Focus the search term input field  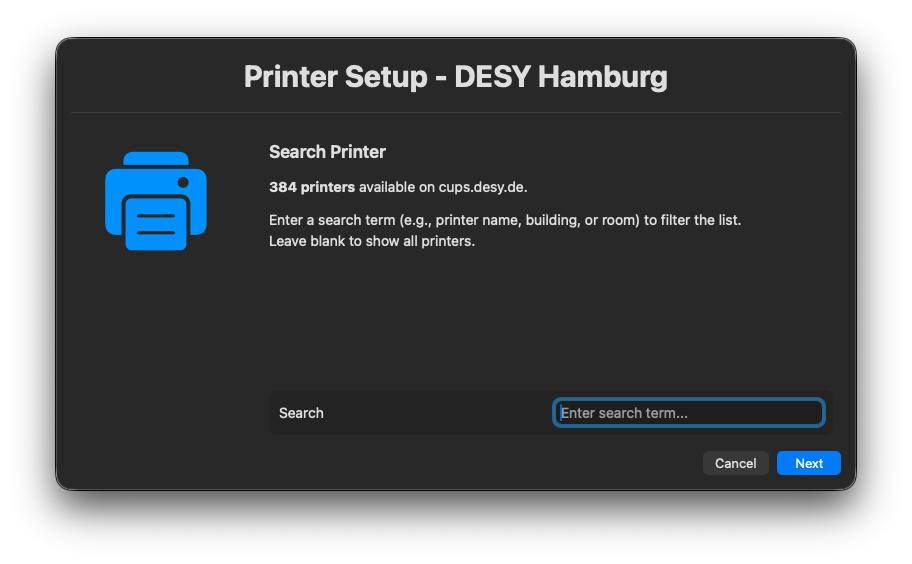tap(688, 412)
